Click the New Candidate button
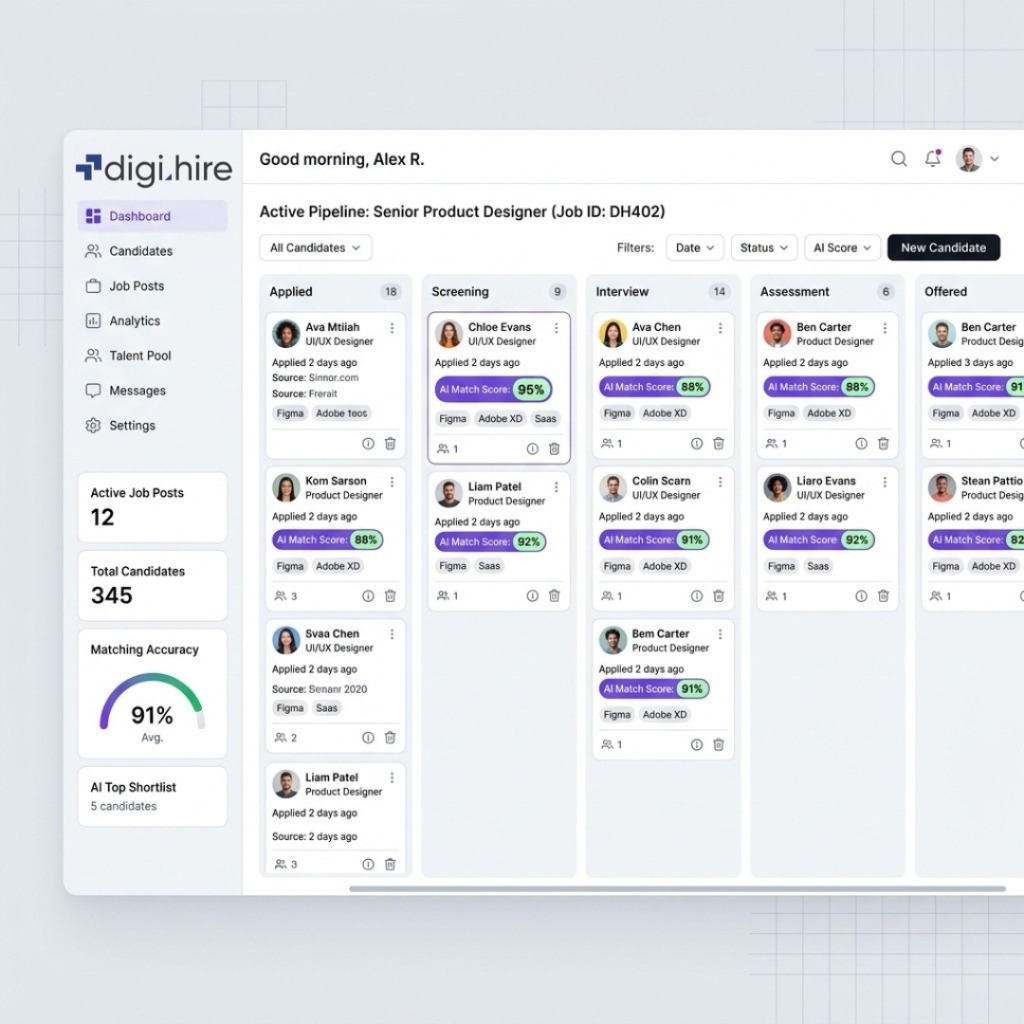Screen dimensions: 1024x1024 tap(943, 248)
